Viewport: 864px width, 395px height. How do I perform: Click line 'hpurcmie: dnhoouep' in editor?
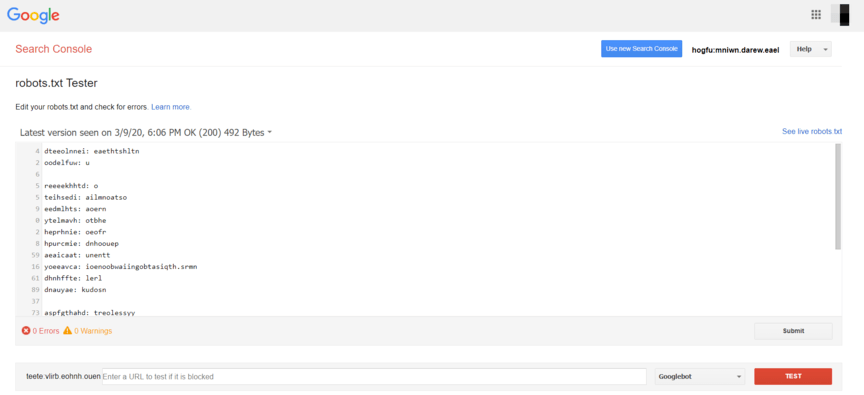82,244
